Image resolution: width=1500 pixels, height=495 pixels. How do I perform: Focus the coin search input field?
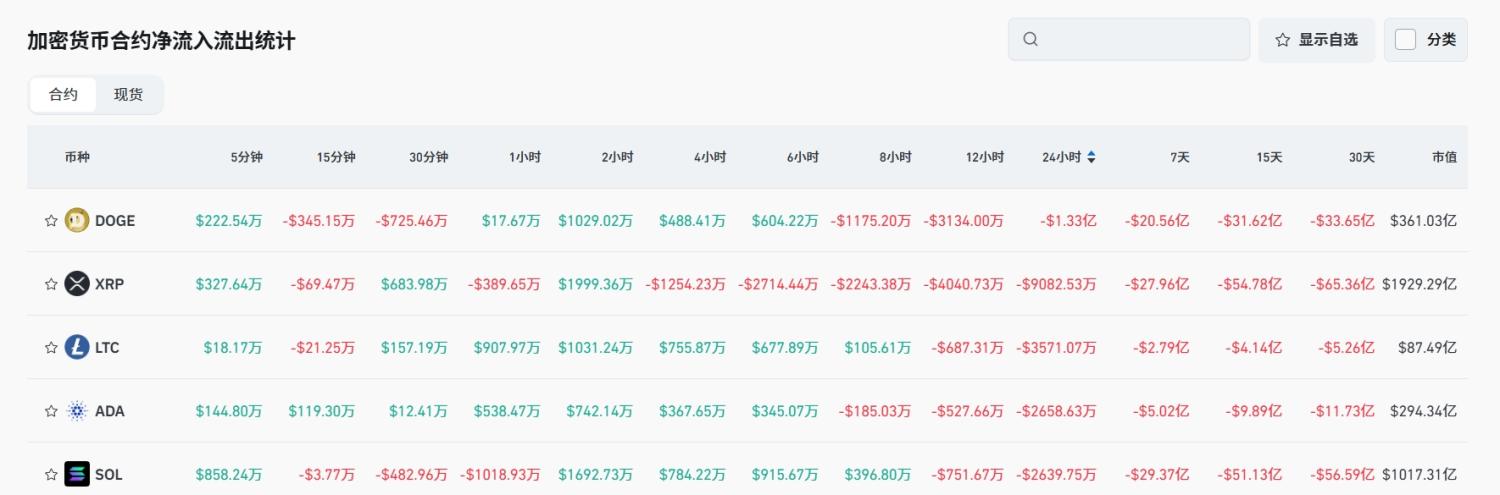(1140, 40)
